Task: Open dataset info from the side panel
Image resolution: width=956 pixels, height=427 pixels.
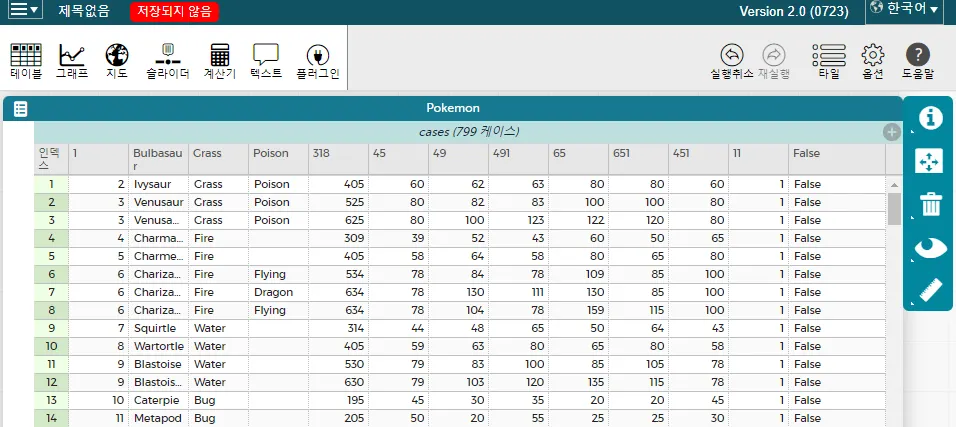Action: pyautogui.click(x=930, y=118)
